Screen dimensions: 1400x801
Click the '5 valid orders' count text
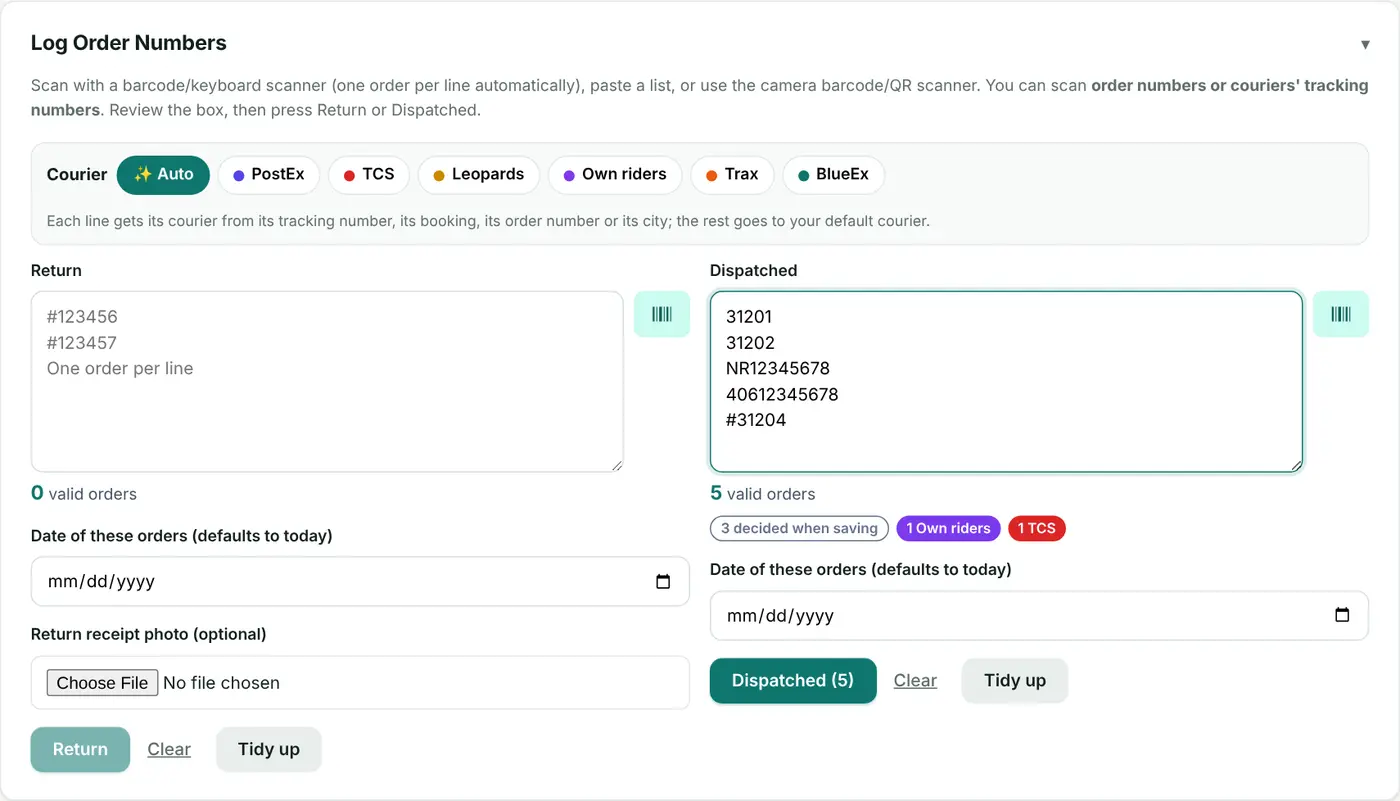762,494
